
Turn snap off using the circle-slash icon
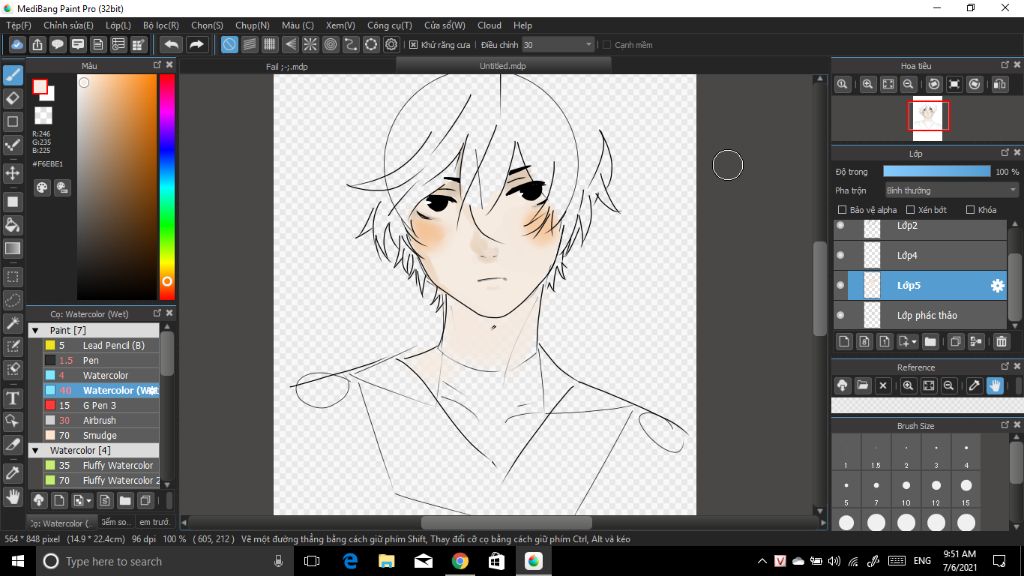coord(229,44)
